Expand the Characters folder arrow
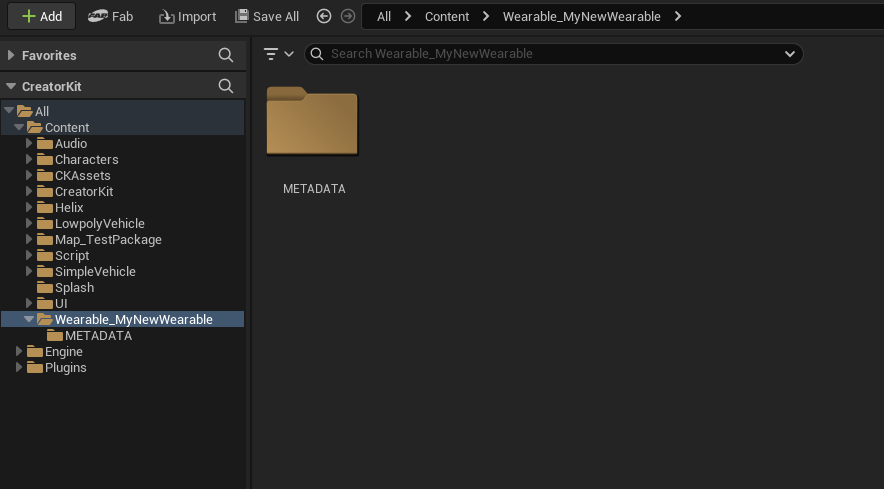This screenshot has width=884, height=489. pyautogui.click(x=30, y=160)
